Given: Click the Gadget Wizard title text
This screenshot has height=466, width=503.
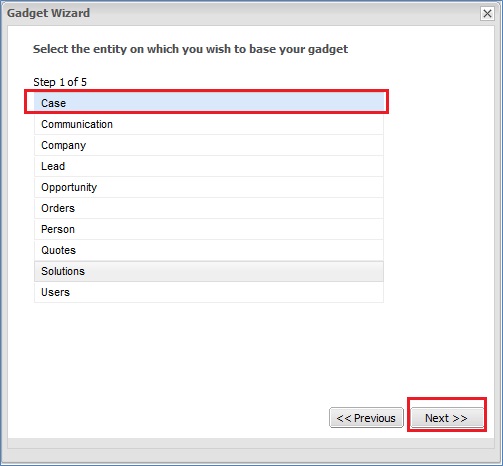Looking at the screenshot, I should tap(48, 13).
